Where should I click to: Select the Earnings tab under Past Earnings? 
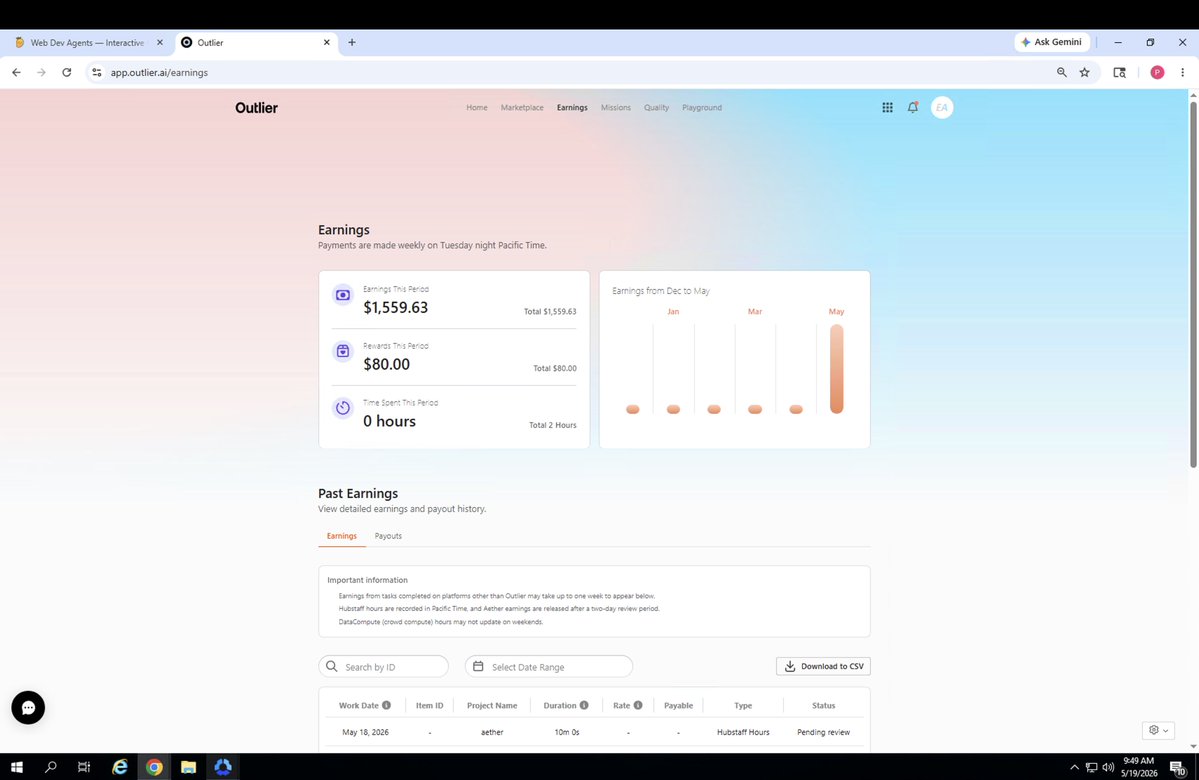(341, 536)
